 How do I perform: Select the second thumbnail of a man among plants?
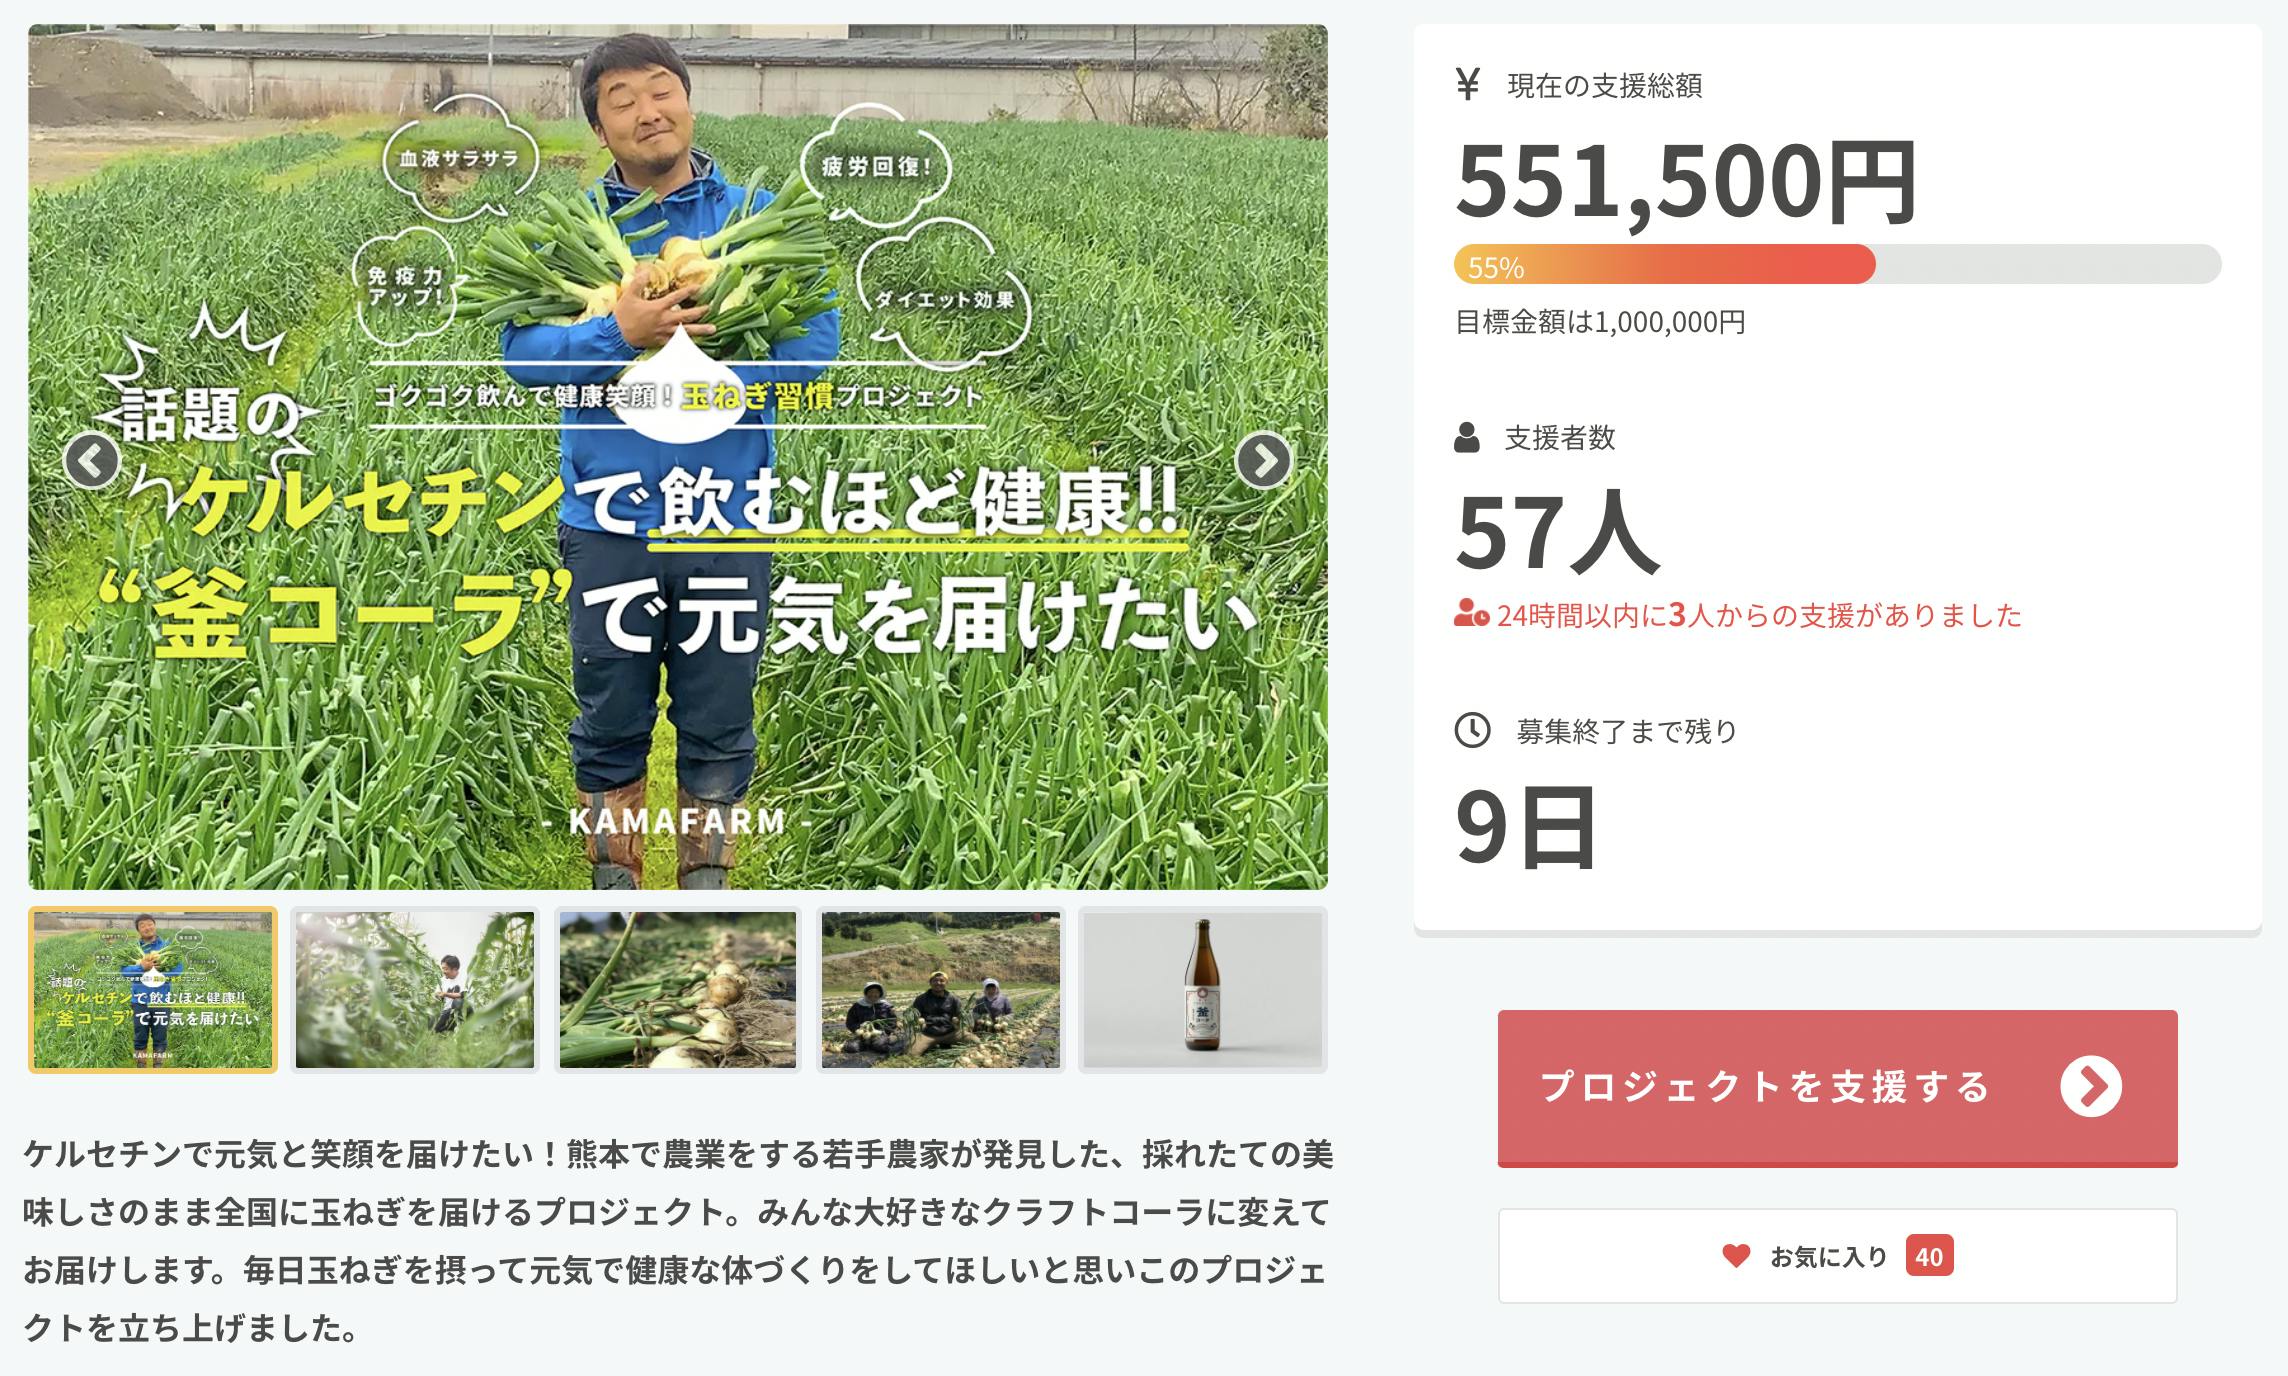coord(415,990)
